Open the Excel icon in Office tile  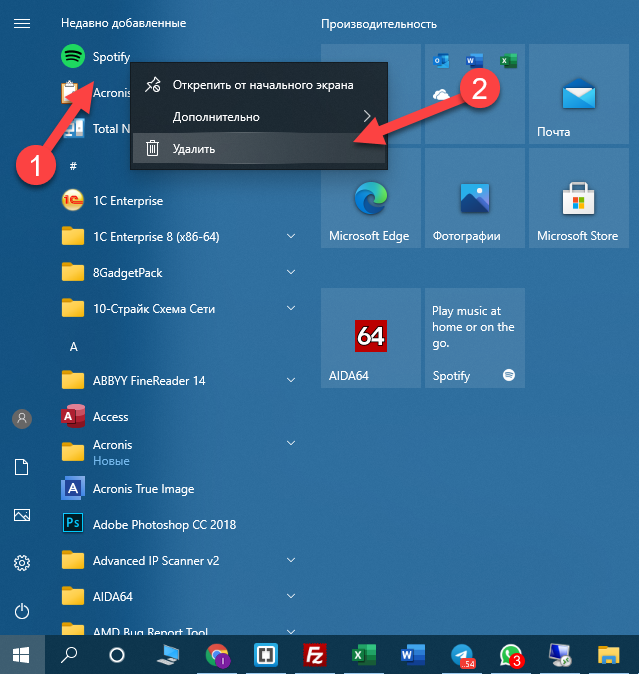509,61
